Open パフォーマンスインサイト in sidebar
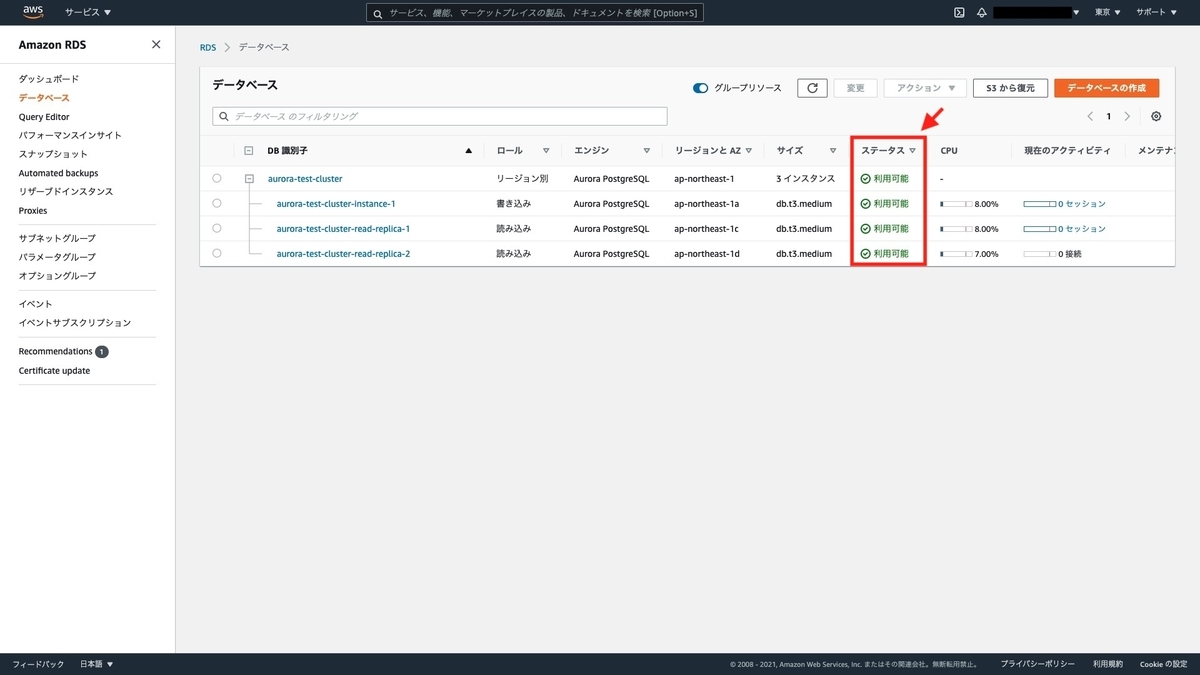 pos(70,135)
